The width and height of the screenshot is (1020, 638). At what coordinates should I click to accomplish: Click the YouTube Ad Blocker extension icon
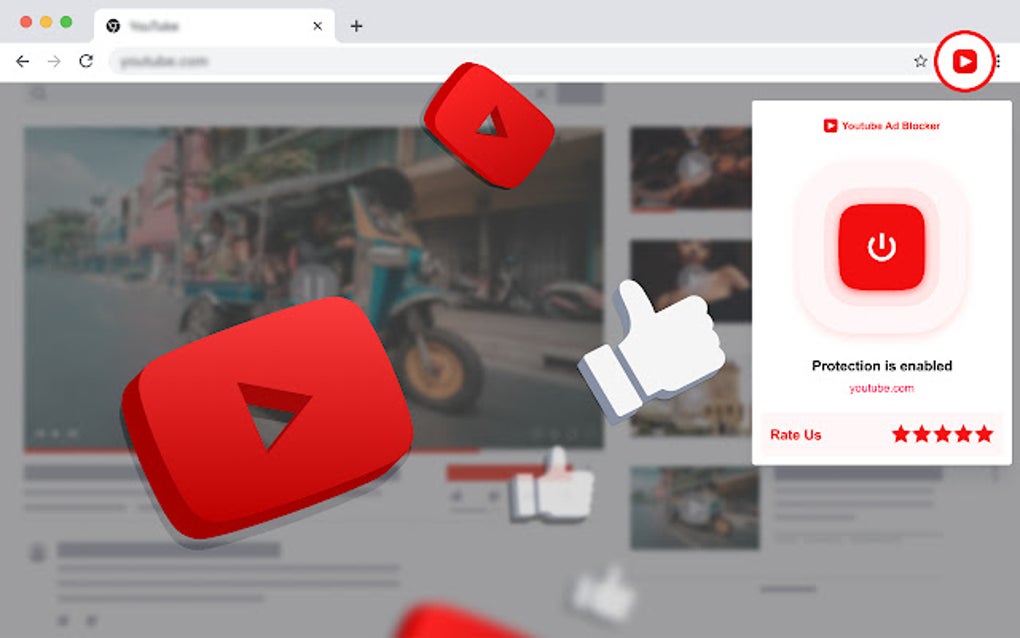pos(963,61)
